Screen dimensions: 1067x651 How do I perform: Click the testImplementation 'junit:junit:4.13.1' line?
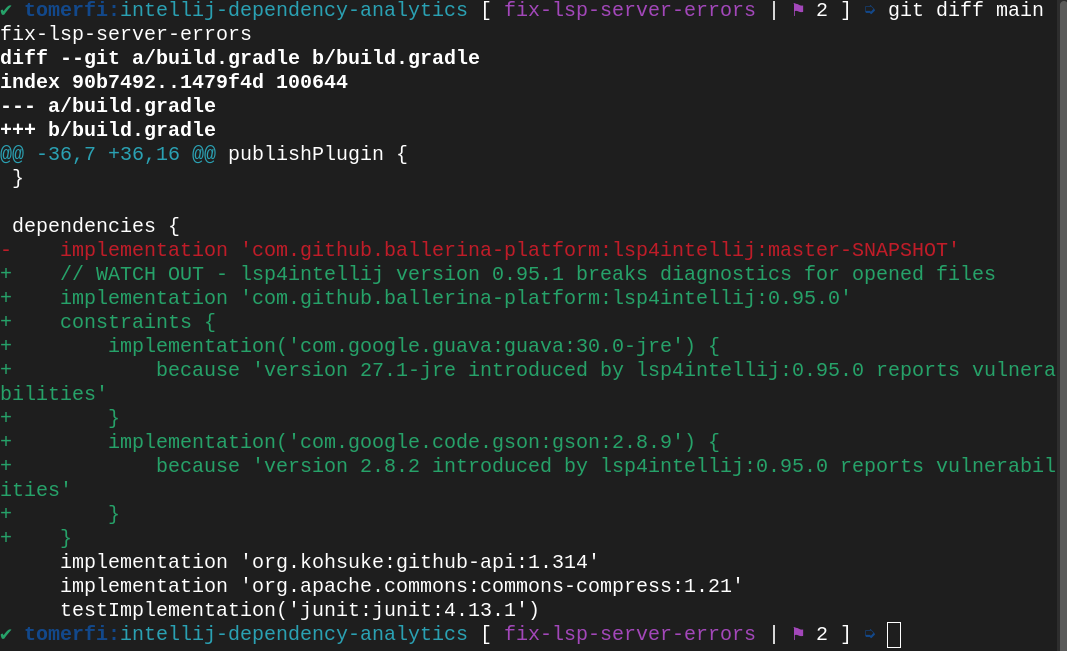pyautogui.click(x=299, y=610)
